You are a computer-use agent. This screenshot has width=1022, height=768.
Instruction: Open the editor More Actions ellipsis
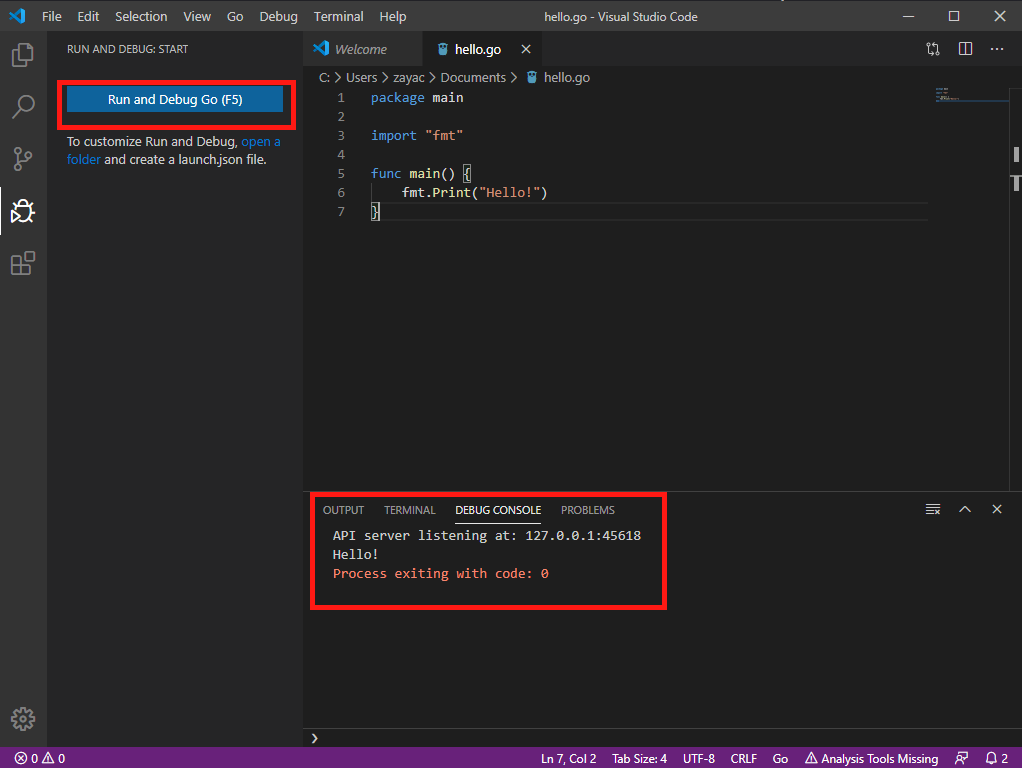[997, 49]
